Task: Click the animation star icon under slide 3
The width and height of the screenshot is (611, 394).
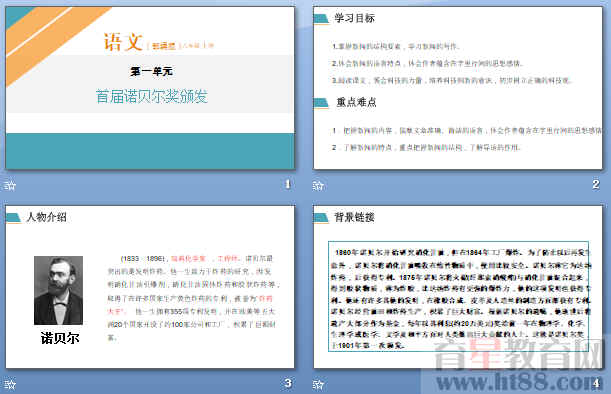Action: pos(10,385)
